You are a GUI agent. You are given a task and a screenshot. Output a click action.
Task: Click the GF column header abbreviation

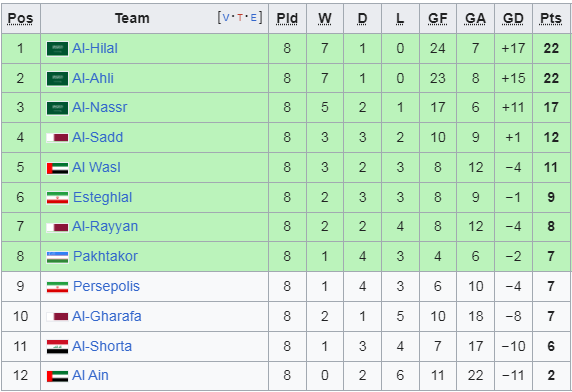click(x=437, y=19)
